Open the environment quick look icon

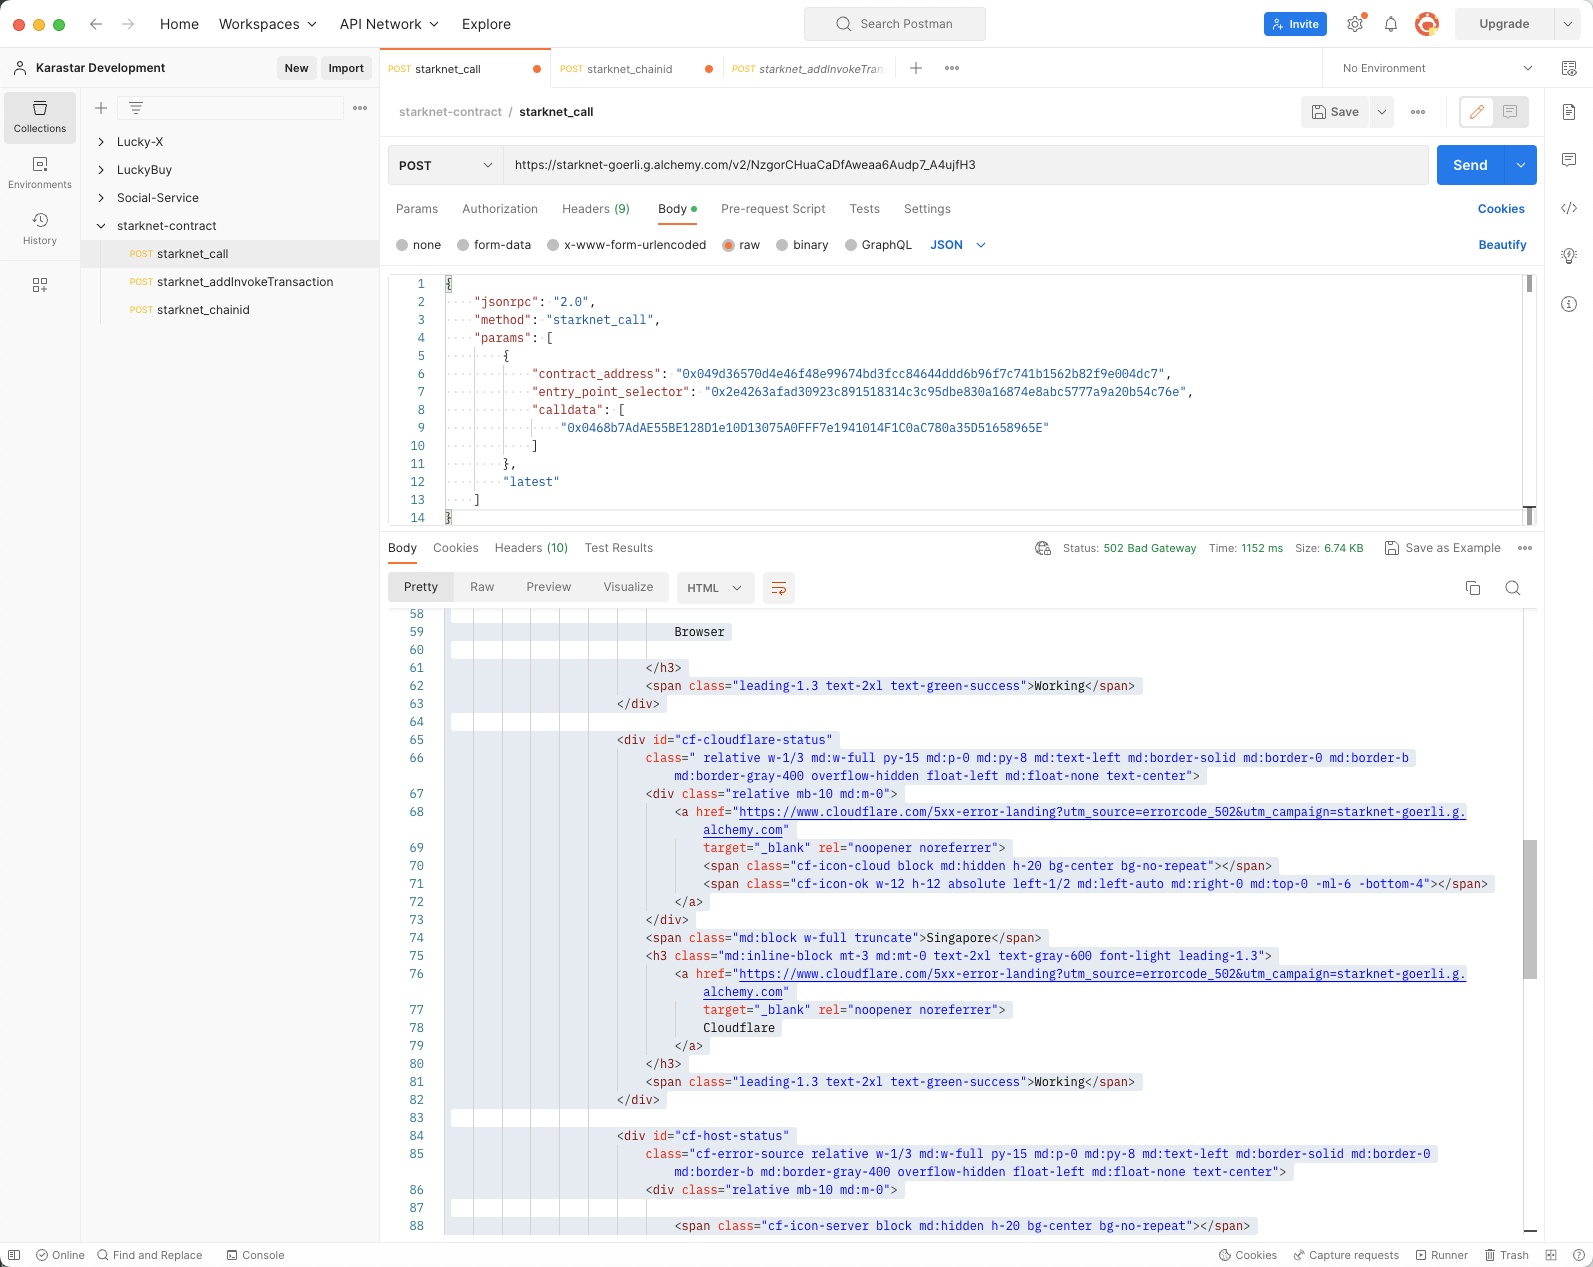coord(1569,68)
